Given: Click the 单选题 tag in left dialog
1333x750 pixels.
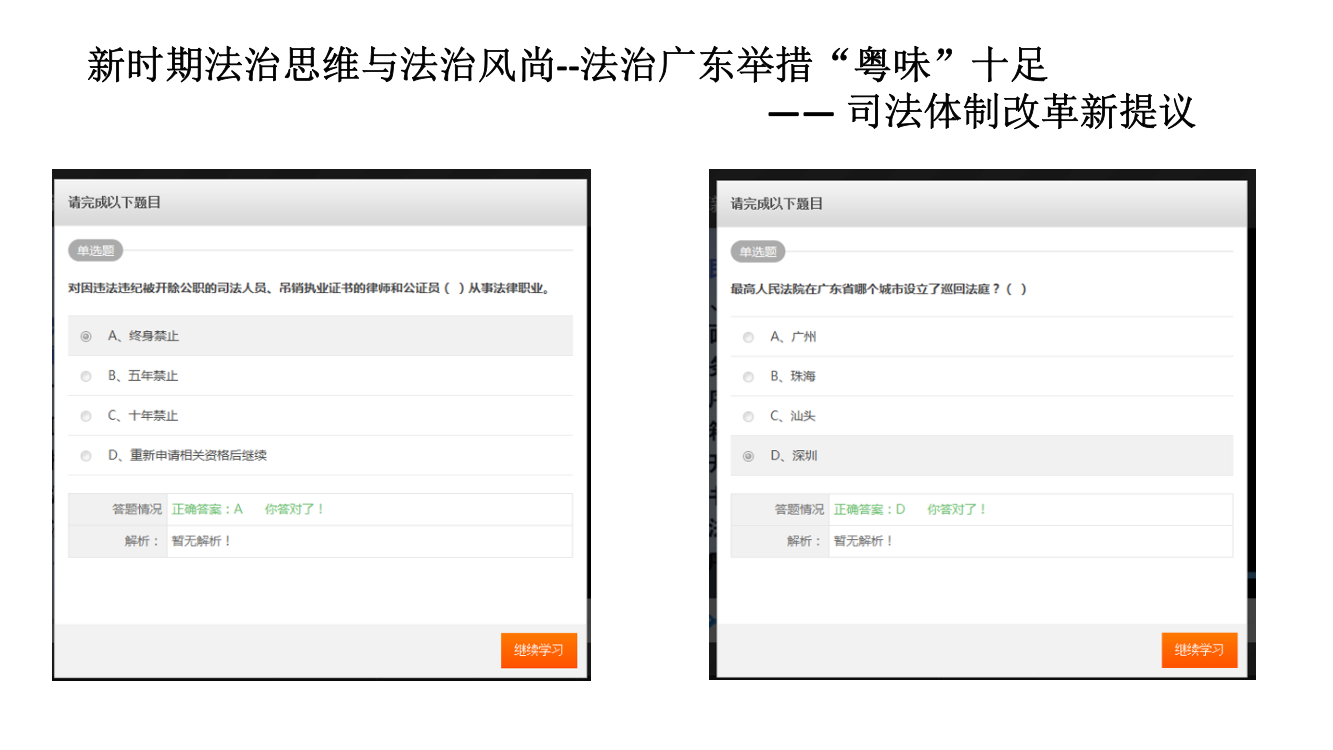Looking at the screenshot, I should pyautogui.click(x=95, y=251).
